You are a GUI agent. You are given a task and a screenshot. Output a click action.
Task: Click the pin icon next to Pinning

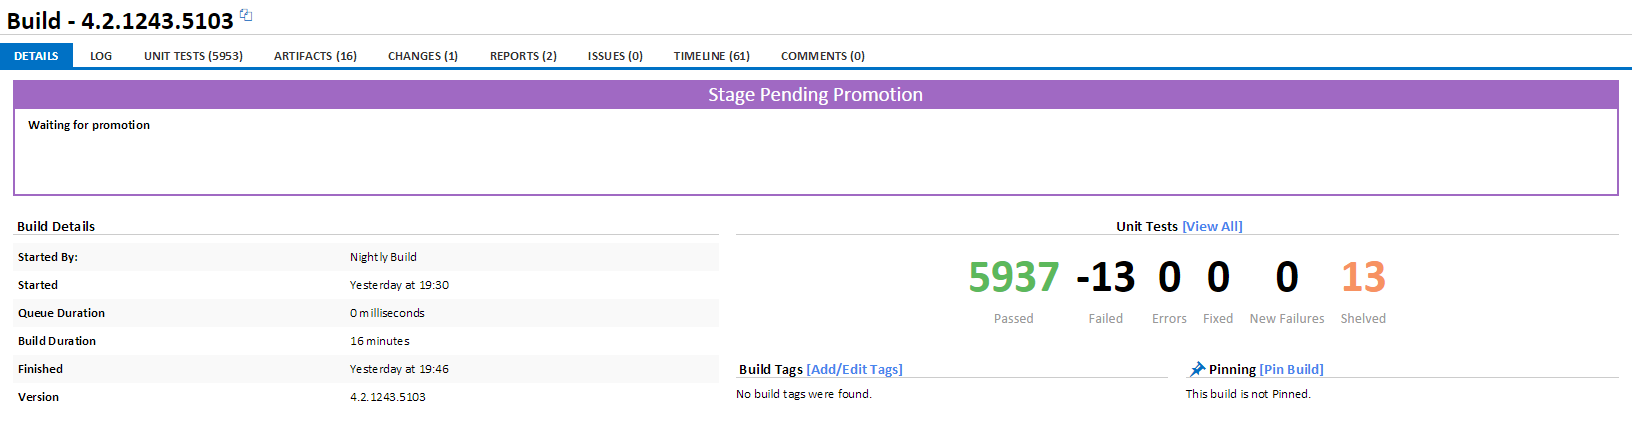1197,369
